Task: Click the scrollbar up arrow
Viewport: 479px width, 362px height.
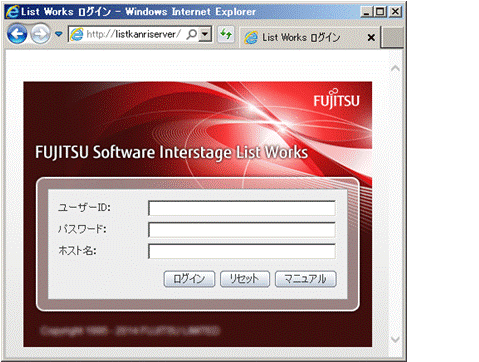Action: (395, 69)
